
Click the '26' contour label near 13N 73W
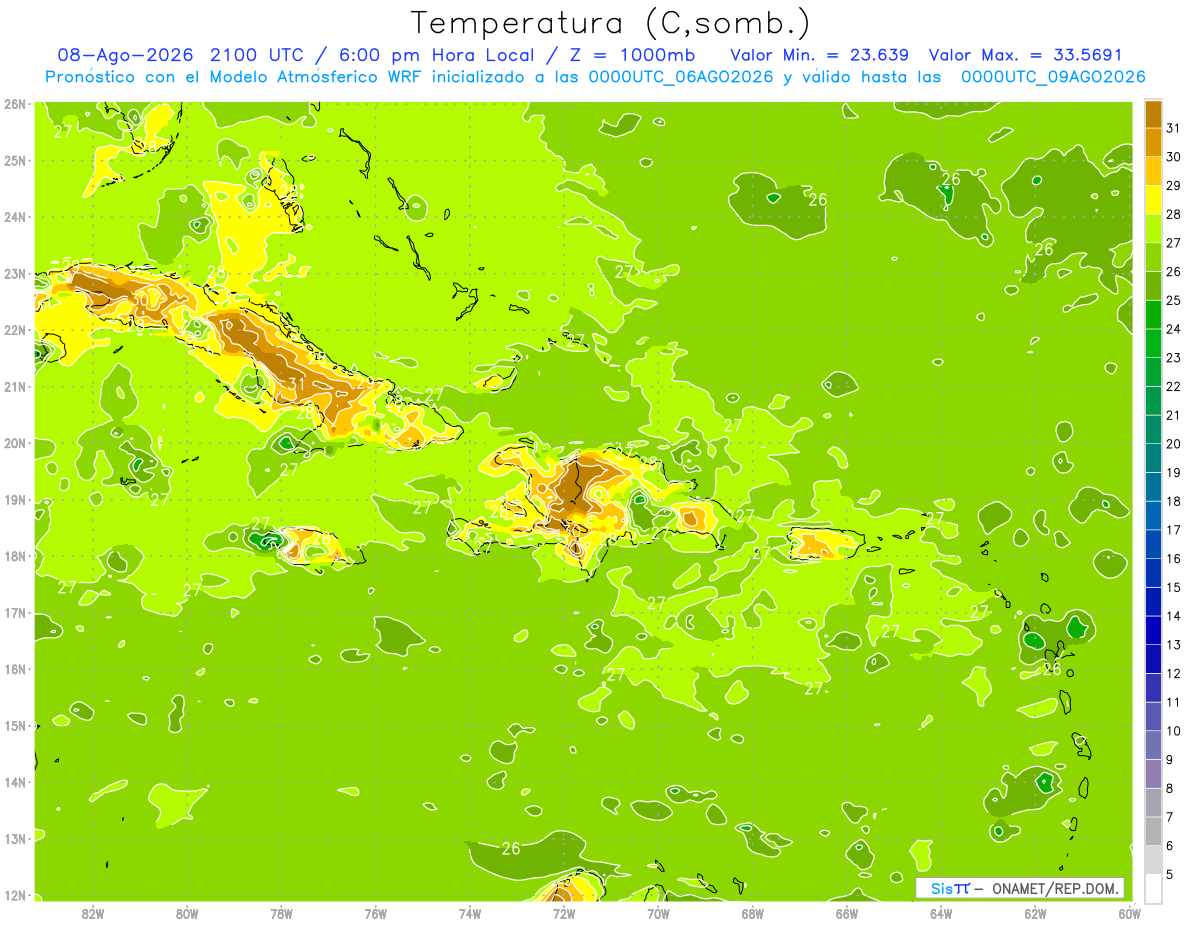point(511,848)
